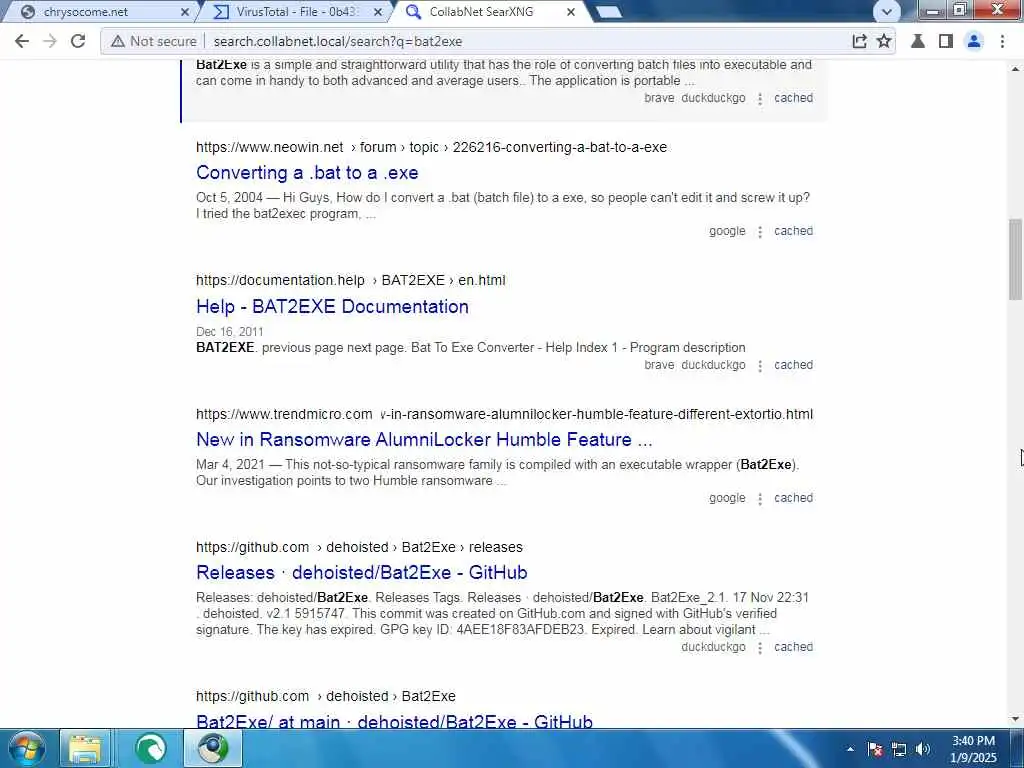Open the AlumniLocker ransomware article link

pyautogui.click(x=424, y=440)
